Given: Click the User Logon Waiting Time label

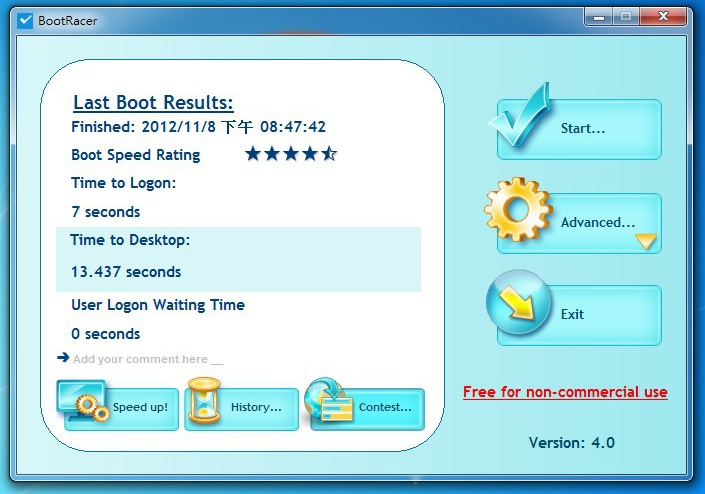Looking at the screenshot, I should (x=158, y=305).
